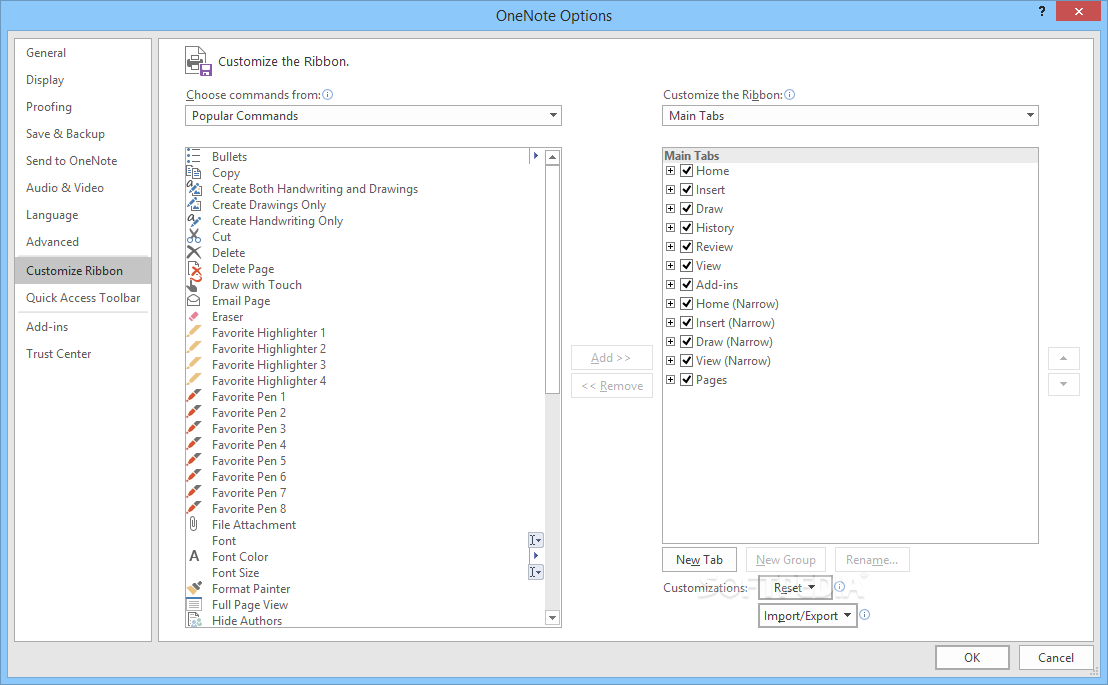The height and width of the screenshot is (685, 1108).
Task: Click commands list scrollbar up arrow
Action: pyautogui.click(x=553, y=157)
